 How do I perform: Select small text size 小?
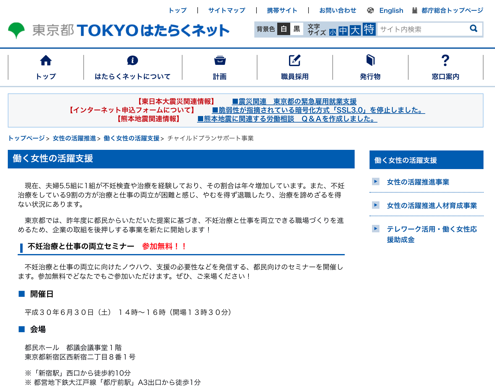(333, 32)
